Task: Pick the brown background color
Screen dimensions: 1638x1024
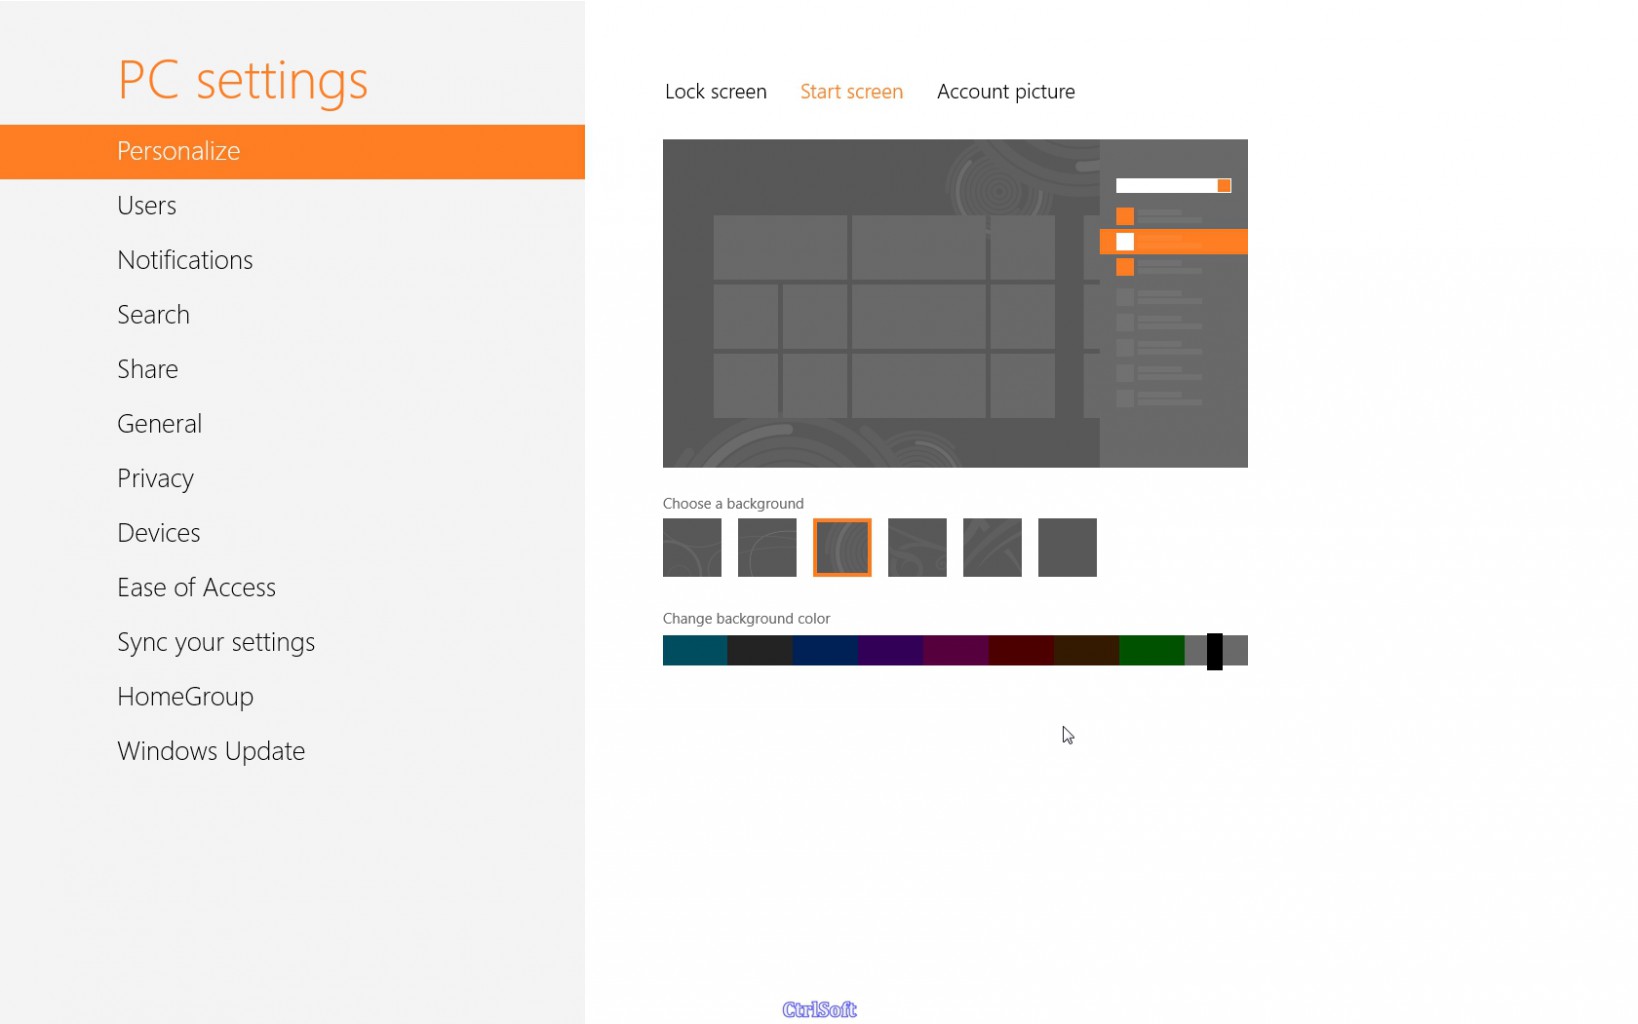Action: (1086, 650)
